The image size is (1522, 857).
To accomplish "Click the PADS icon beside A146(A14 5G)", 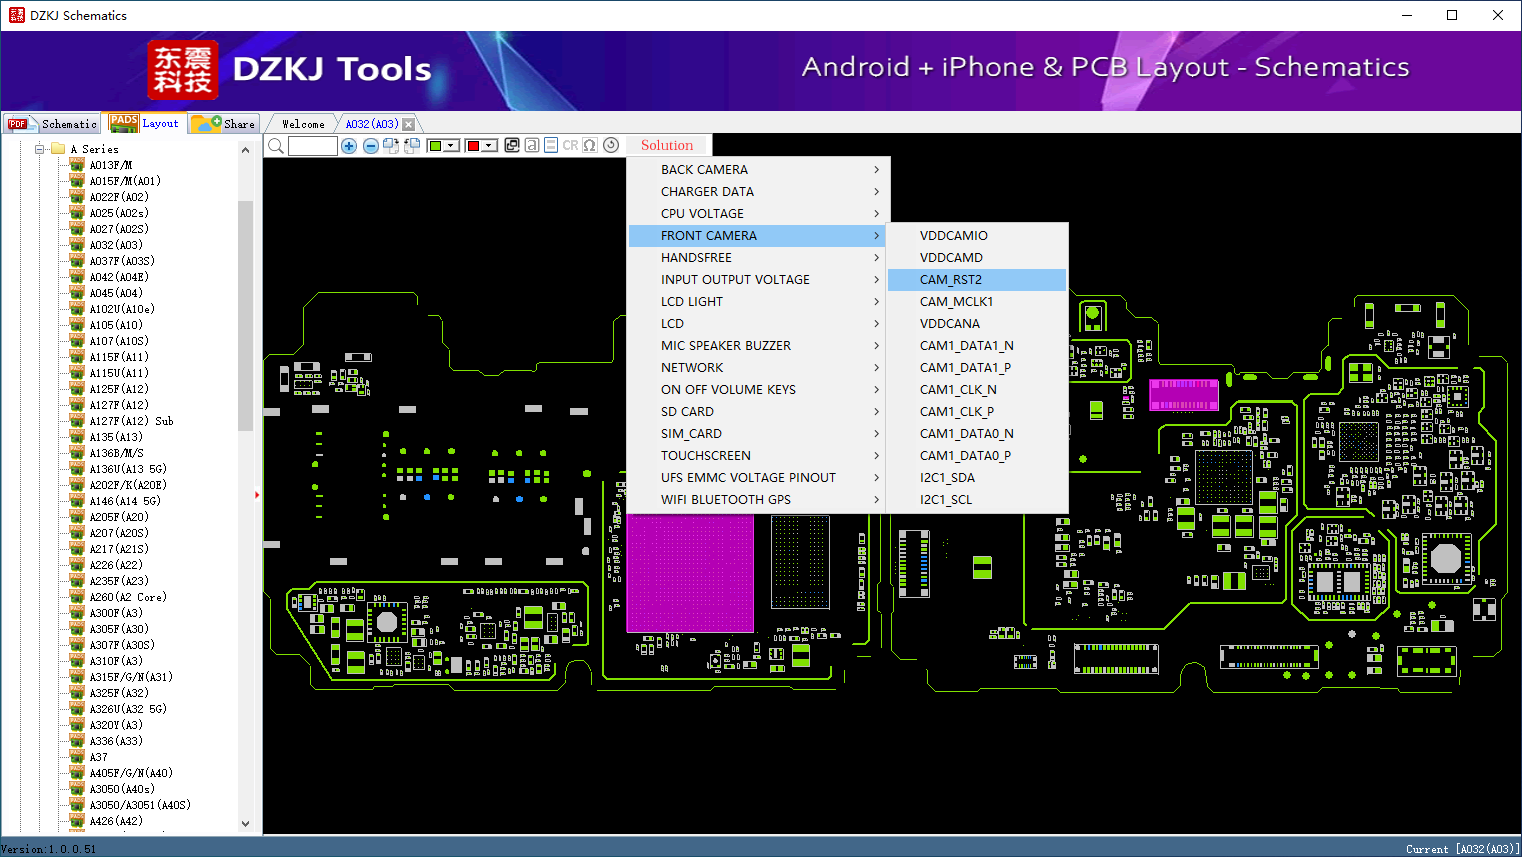I will 77,501.
